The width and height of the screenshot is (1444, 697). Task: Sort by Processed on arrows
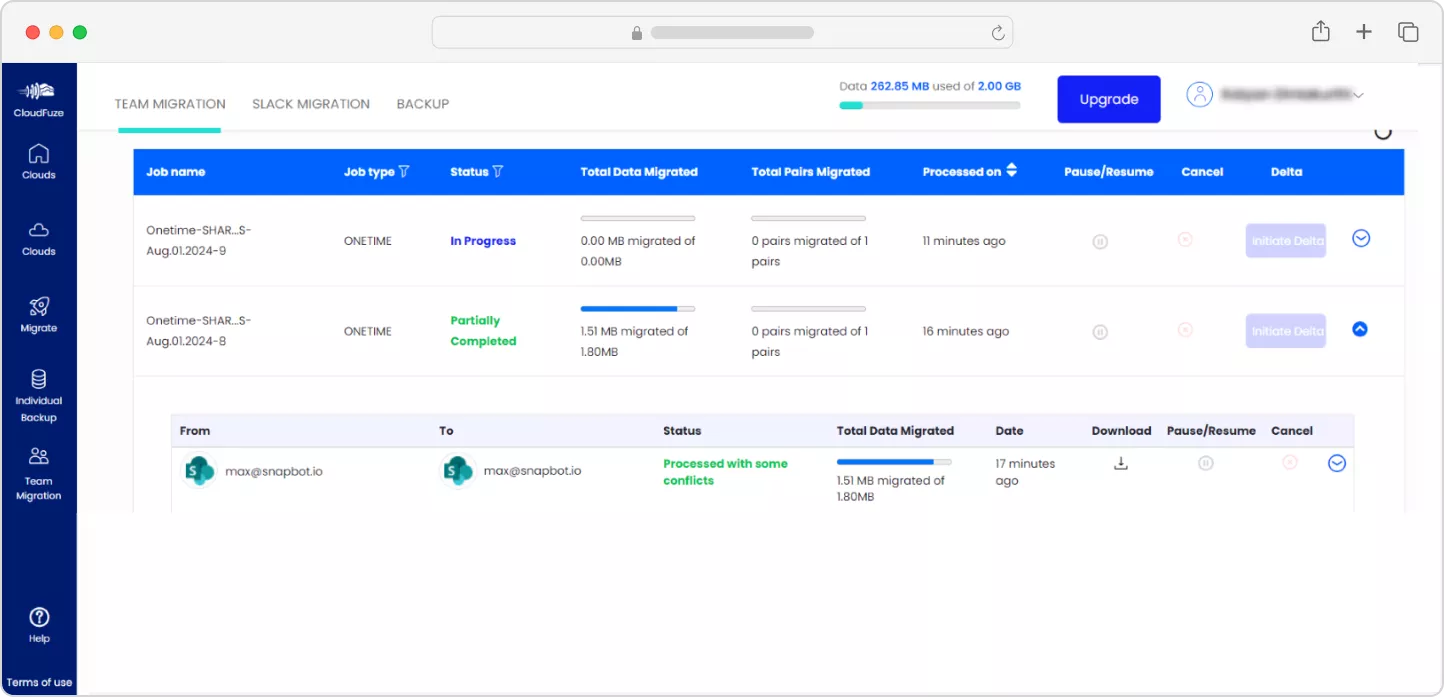[1011, 171]
